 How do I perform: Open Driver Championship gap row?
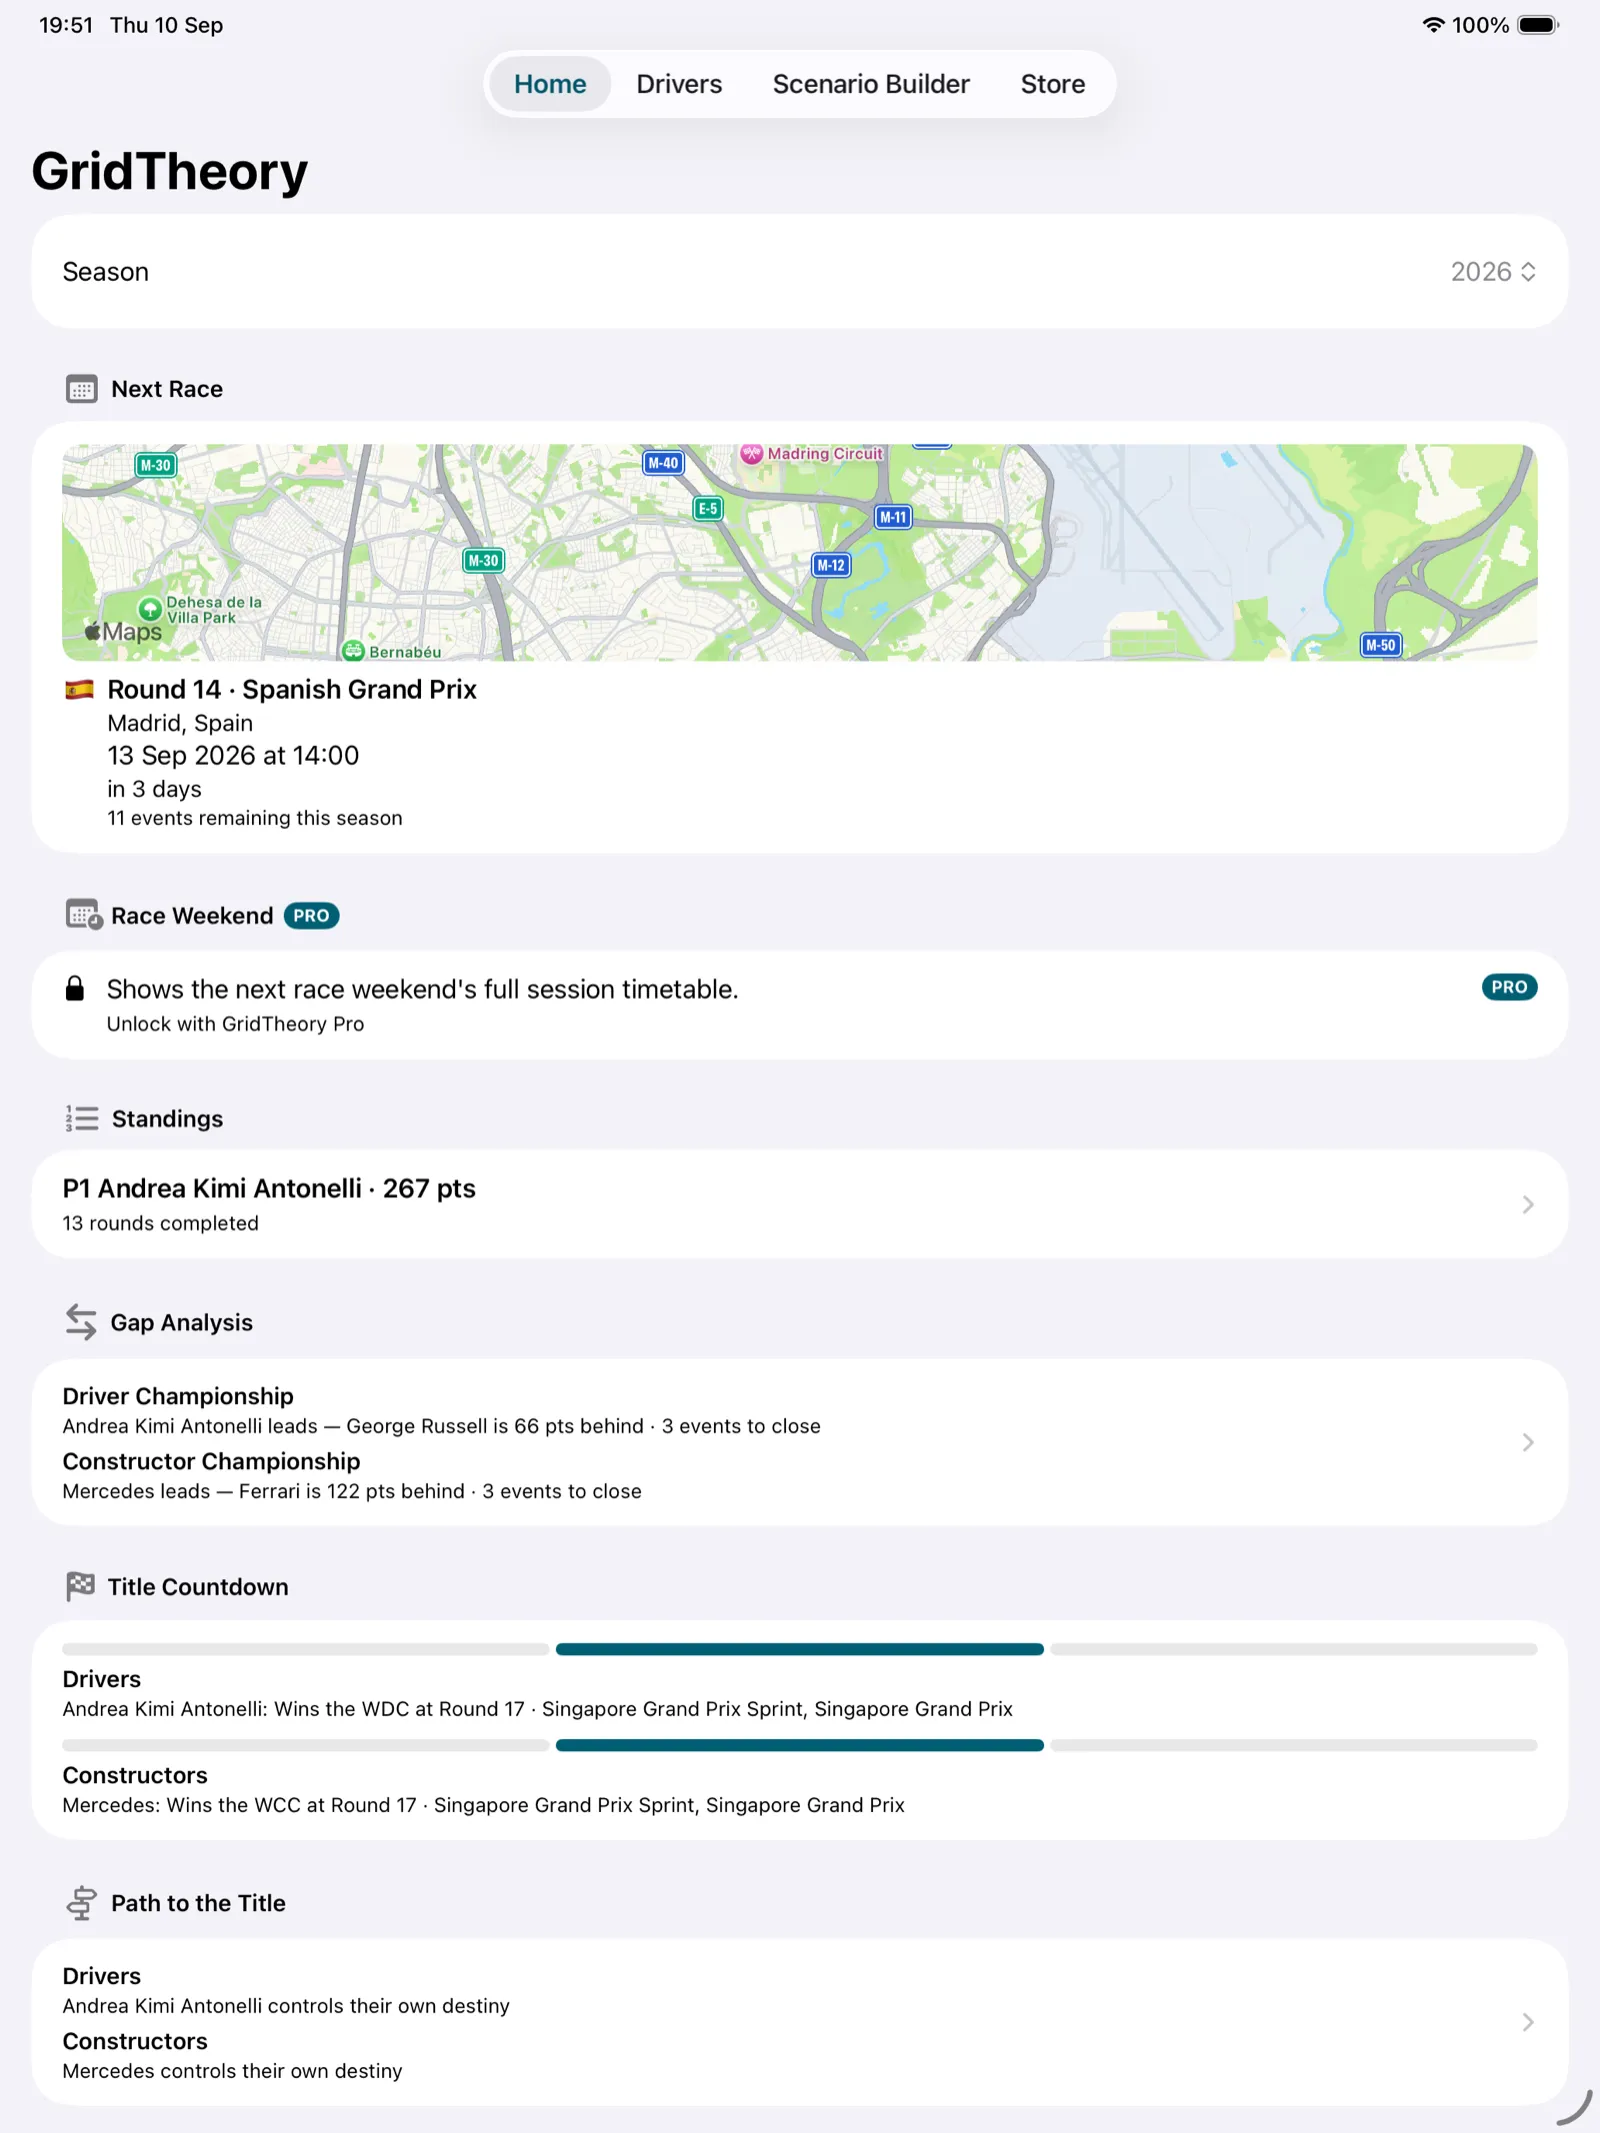pyautogui.click(x=441, y=1410)
